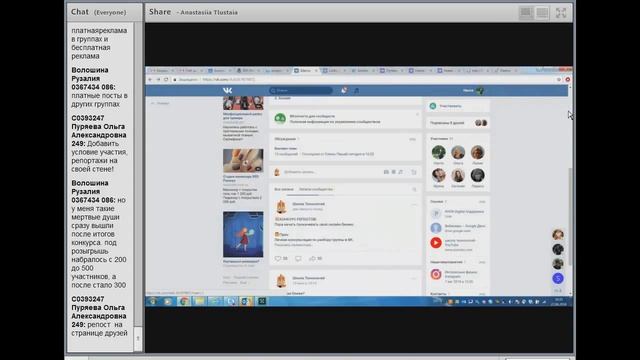Click the second post's author name

pos(309,278)
